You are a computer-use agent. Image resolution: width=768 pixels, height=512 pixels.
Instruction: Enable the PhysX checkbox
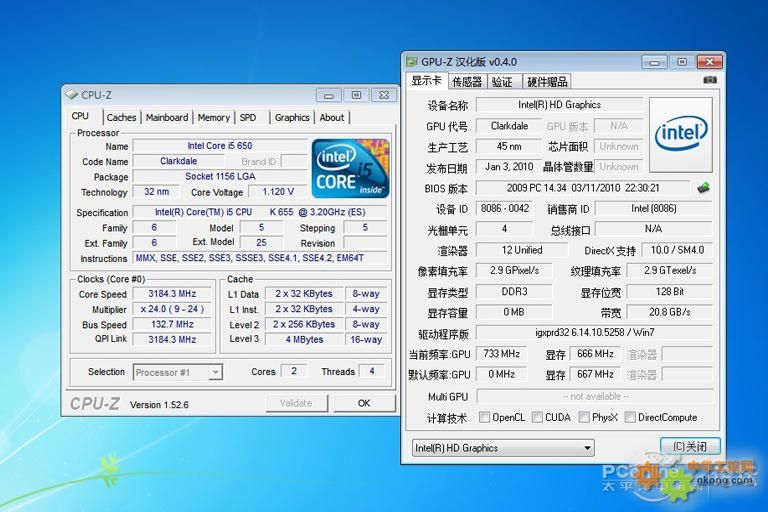[x=584, y=417]
